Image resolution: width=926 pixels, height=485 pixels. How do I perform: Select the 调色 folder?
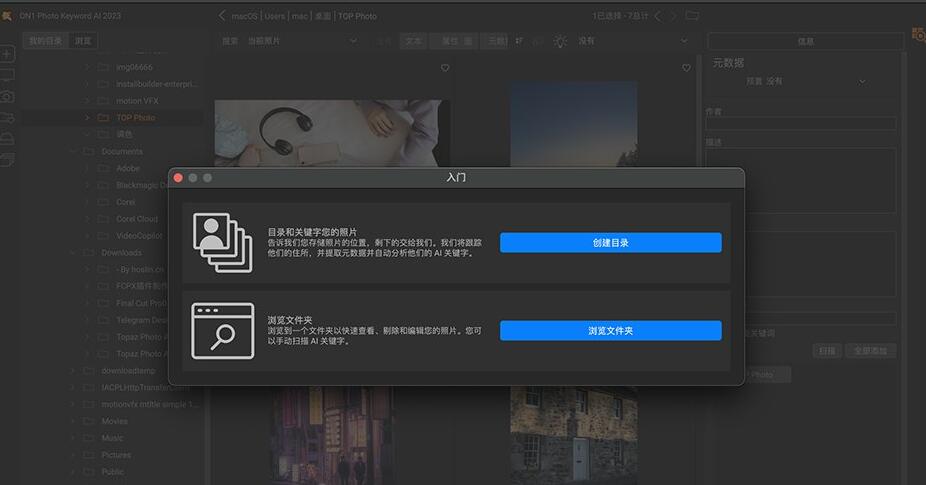click(124, 135)
